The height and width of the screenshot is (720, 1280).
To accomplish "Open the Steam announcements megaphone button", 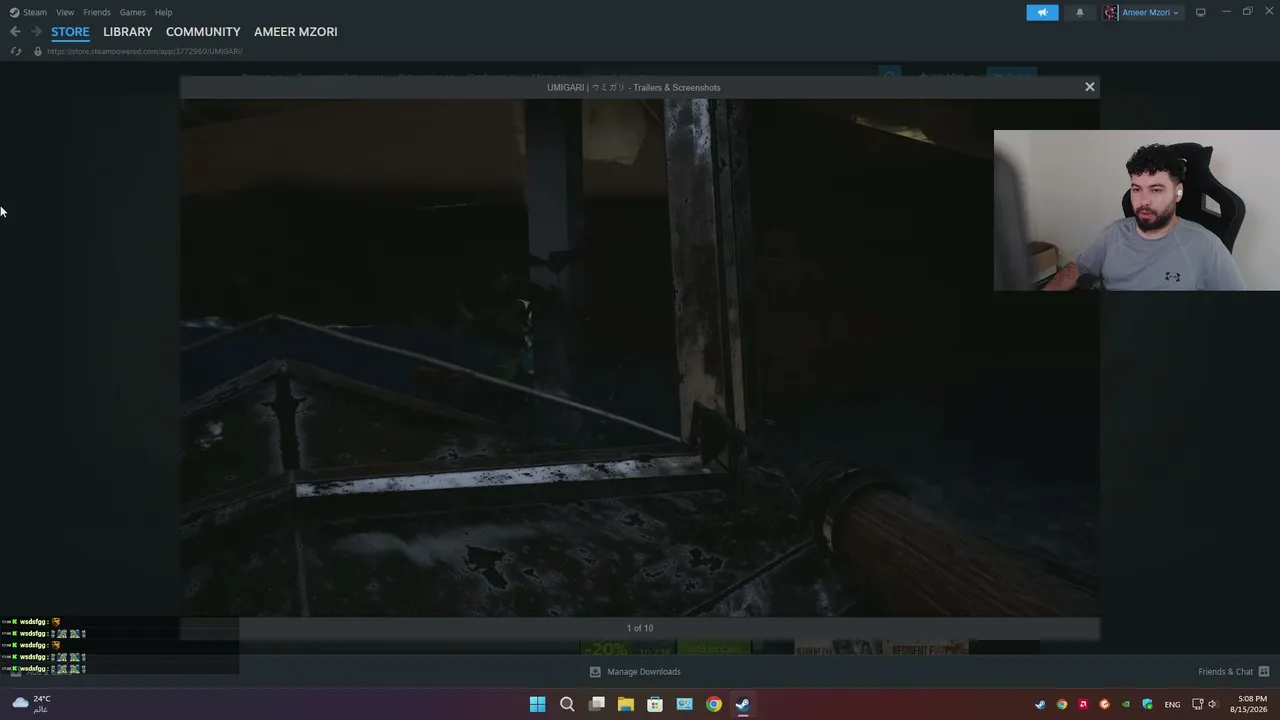I will [x=1042, y=12].
